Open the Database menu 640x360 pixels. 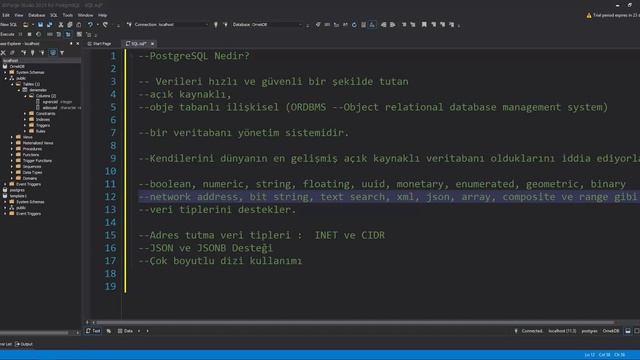pos(37,15)
